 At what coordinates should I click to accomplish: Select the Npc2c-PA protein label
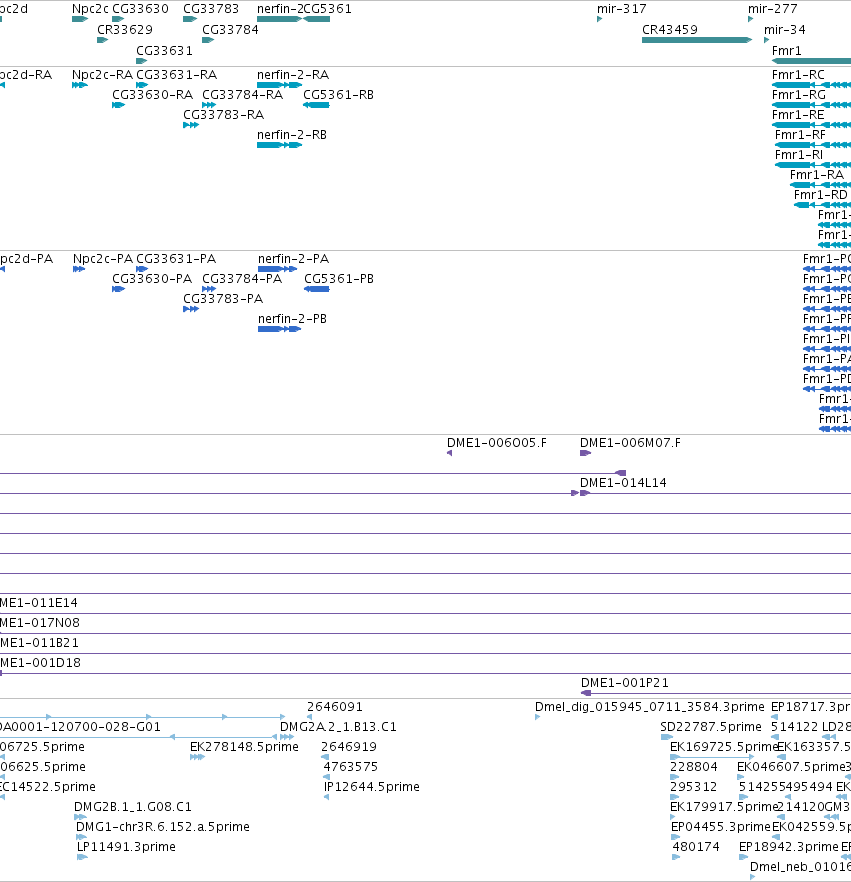tap(103, 259)
